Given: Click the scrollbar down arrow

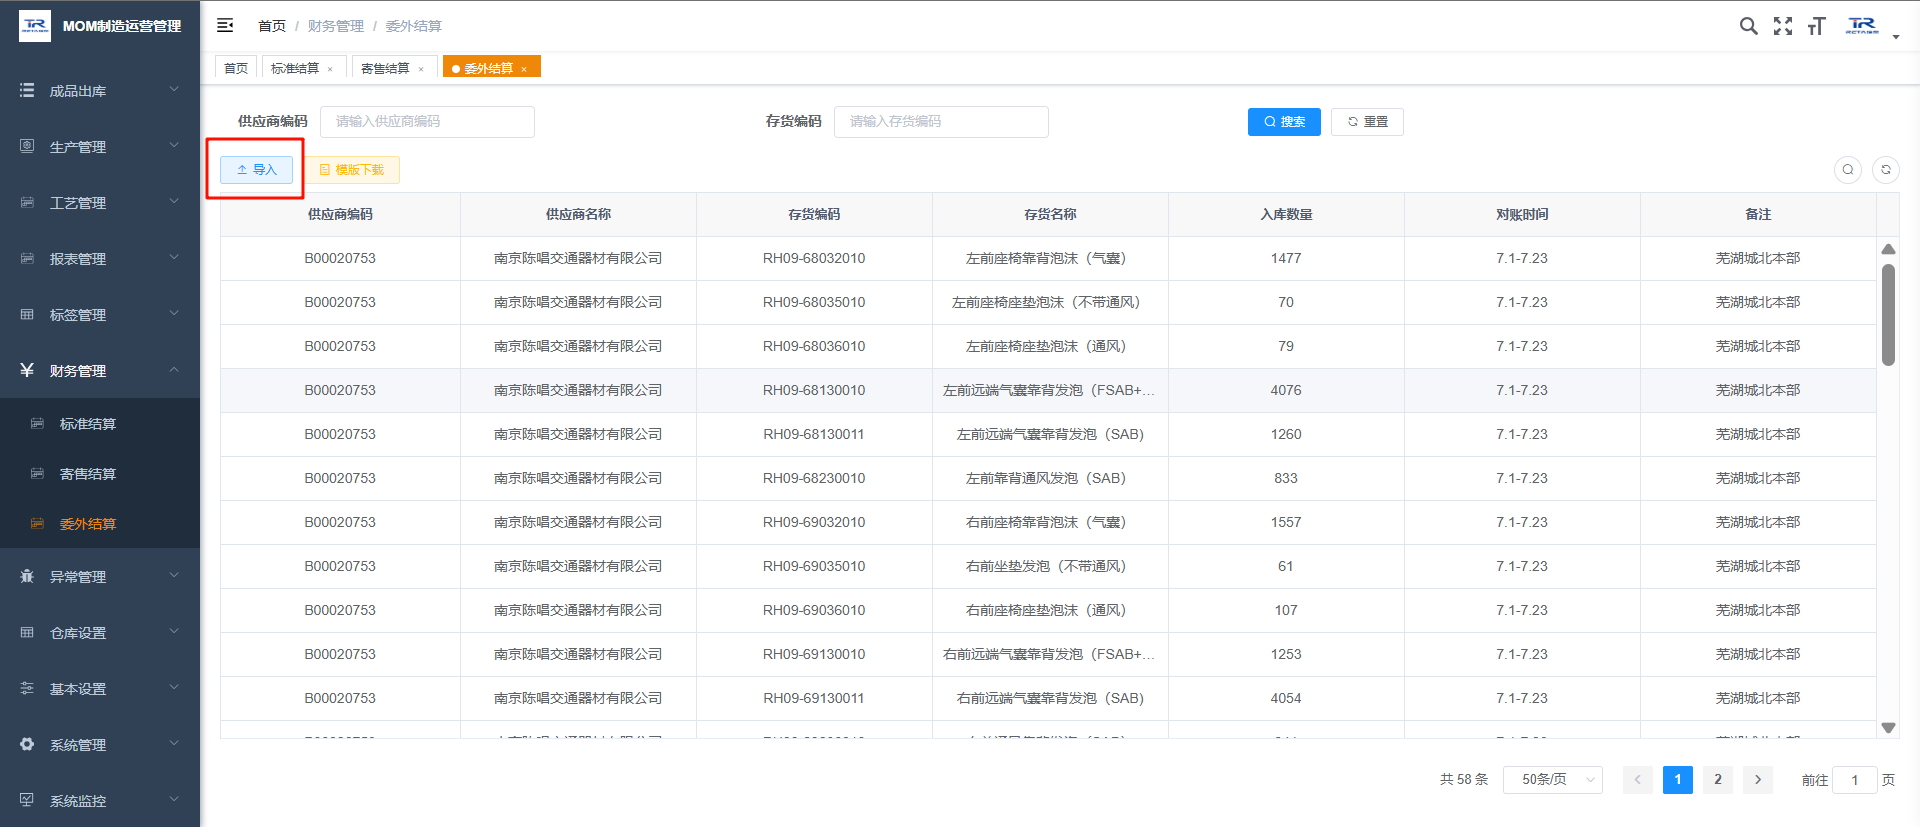Looking at the screenshot, I should click(x=1888, y=728).
